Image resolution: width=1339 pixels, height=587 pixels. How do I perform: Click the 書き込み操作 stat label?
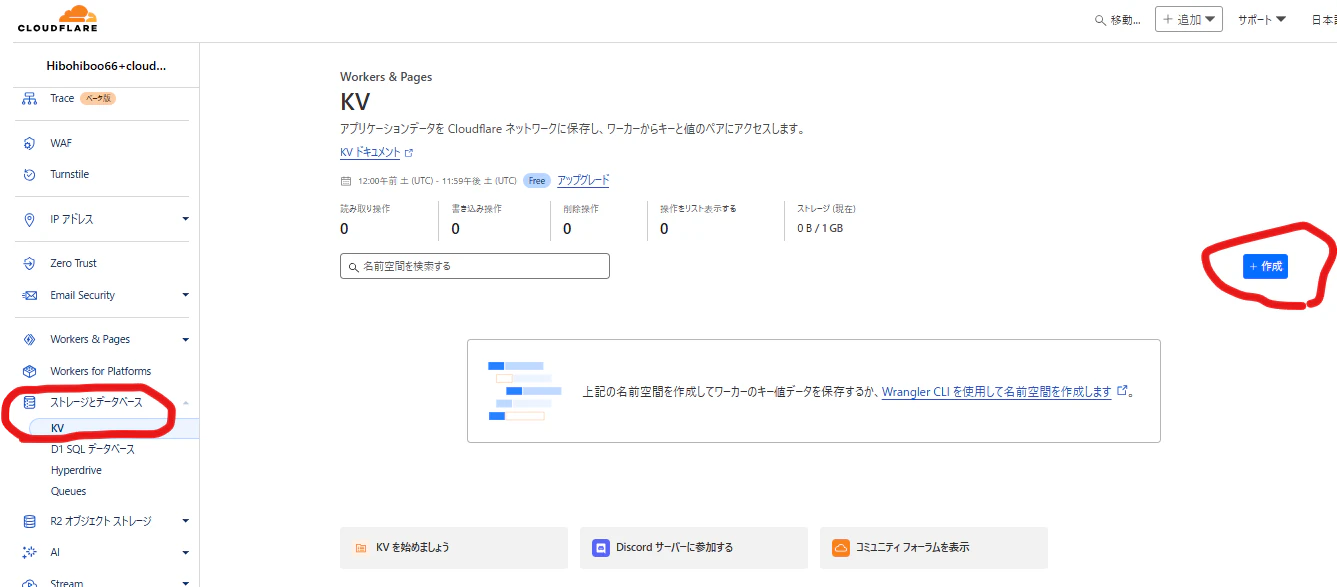point(476,209)
